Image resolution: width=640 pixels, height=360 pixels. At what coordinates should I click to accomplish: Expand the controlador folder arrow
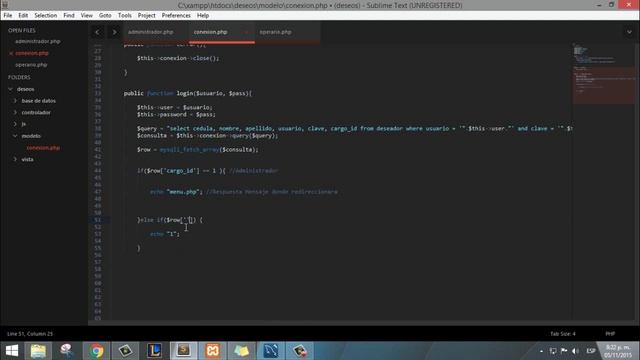point(15,112)
